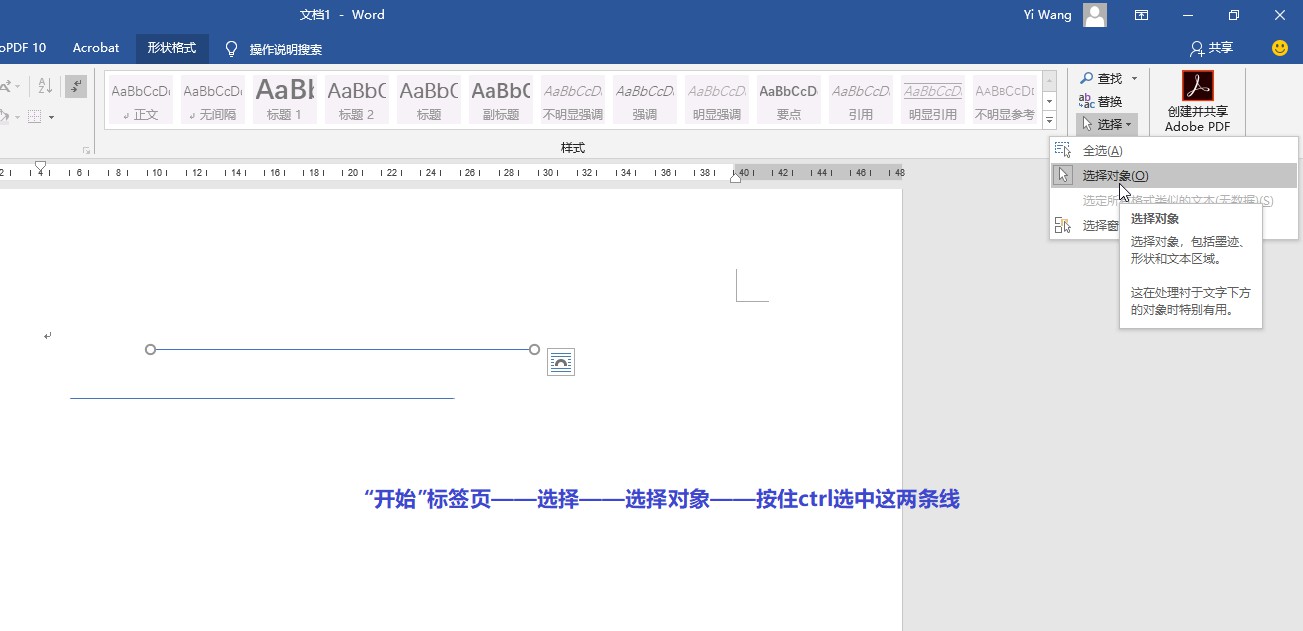Apply the 标题 1 style

284,98
